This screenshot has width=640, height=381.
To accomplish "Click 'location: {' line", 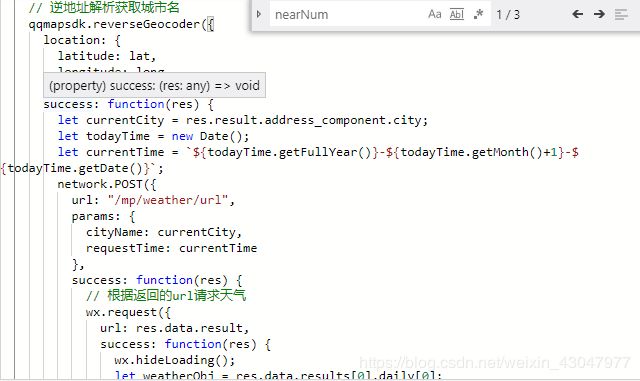I will pyautogui.click(x=82, y=40).
